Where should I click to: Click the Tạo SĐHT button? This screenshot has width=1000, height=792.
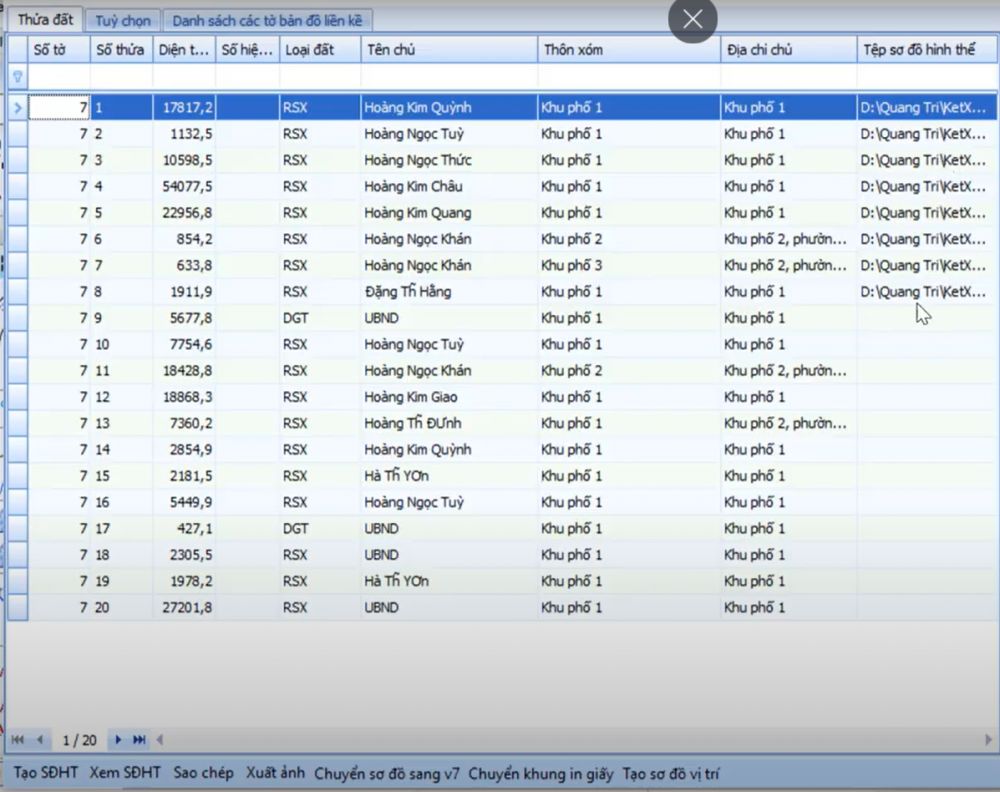(46, 773)
